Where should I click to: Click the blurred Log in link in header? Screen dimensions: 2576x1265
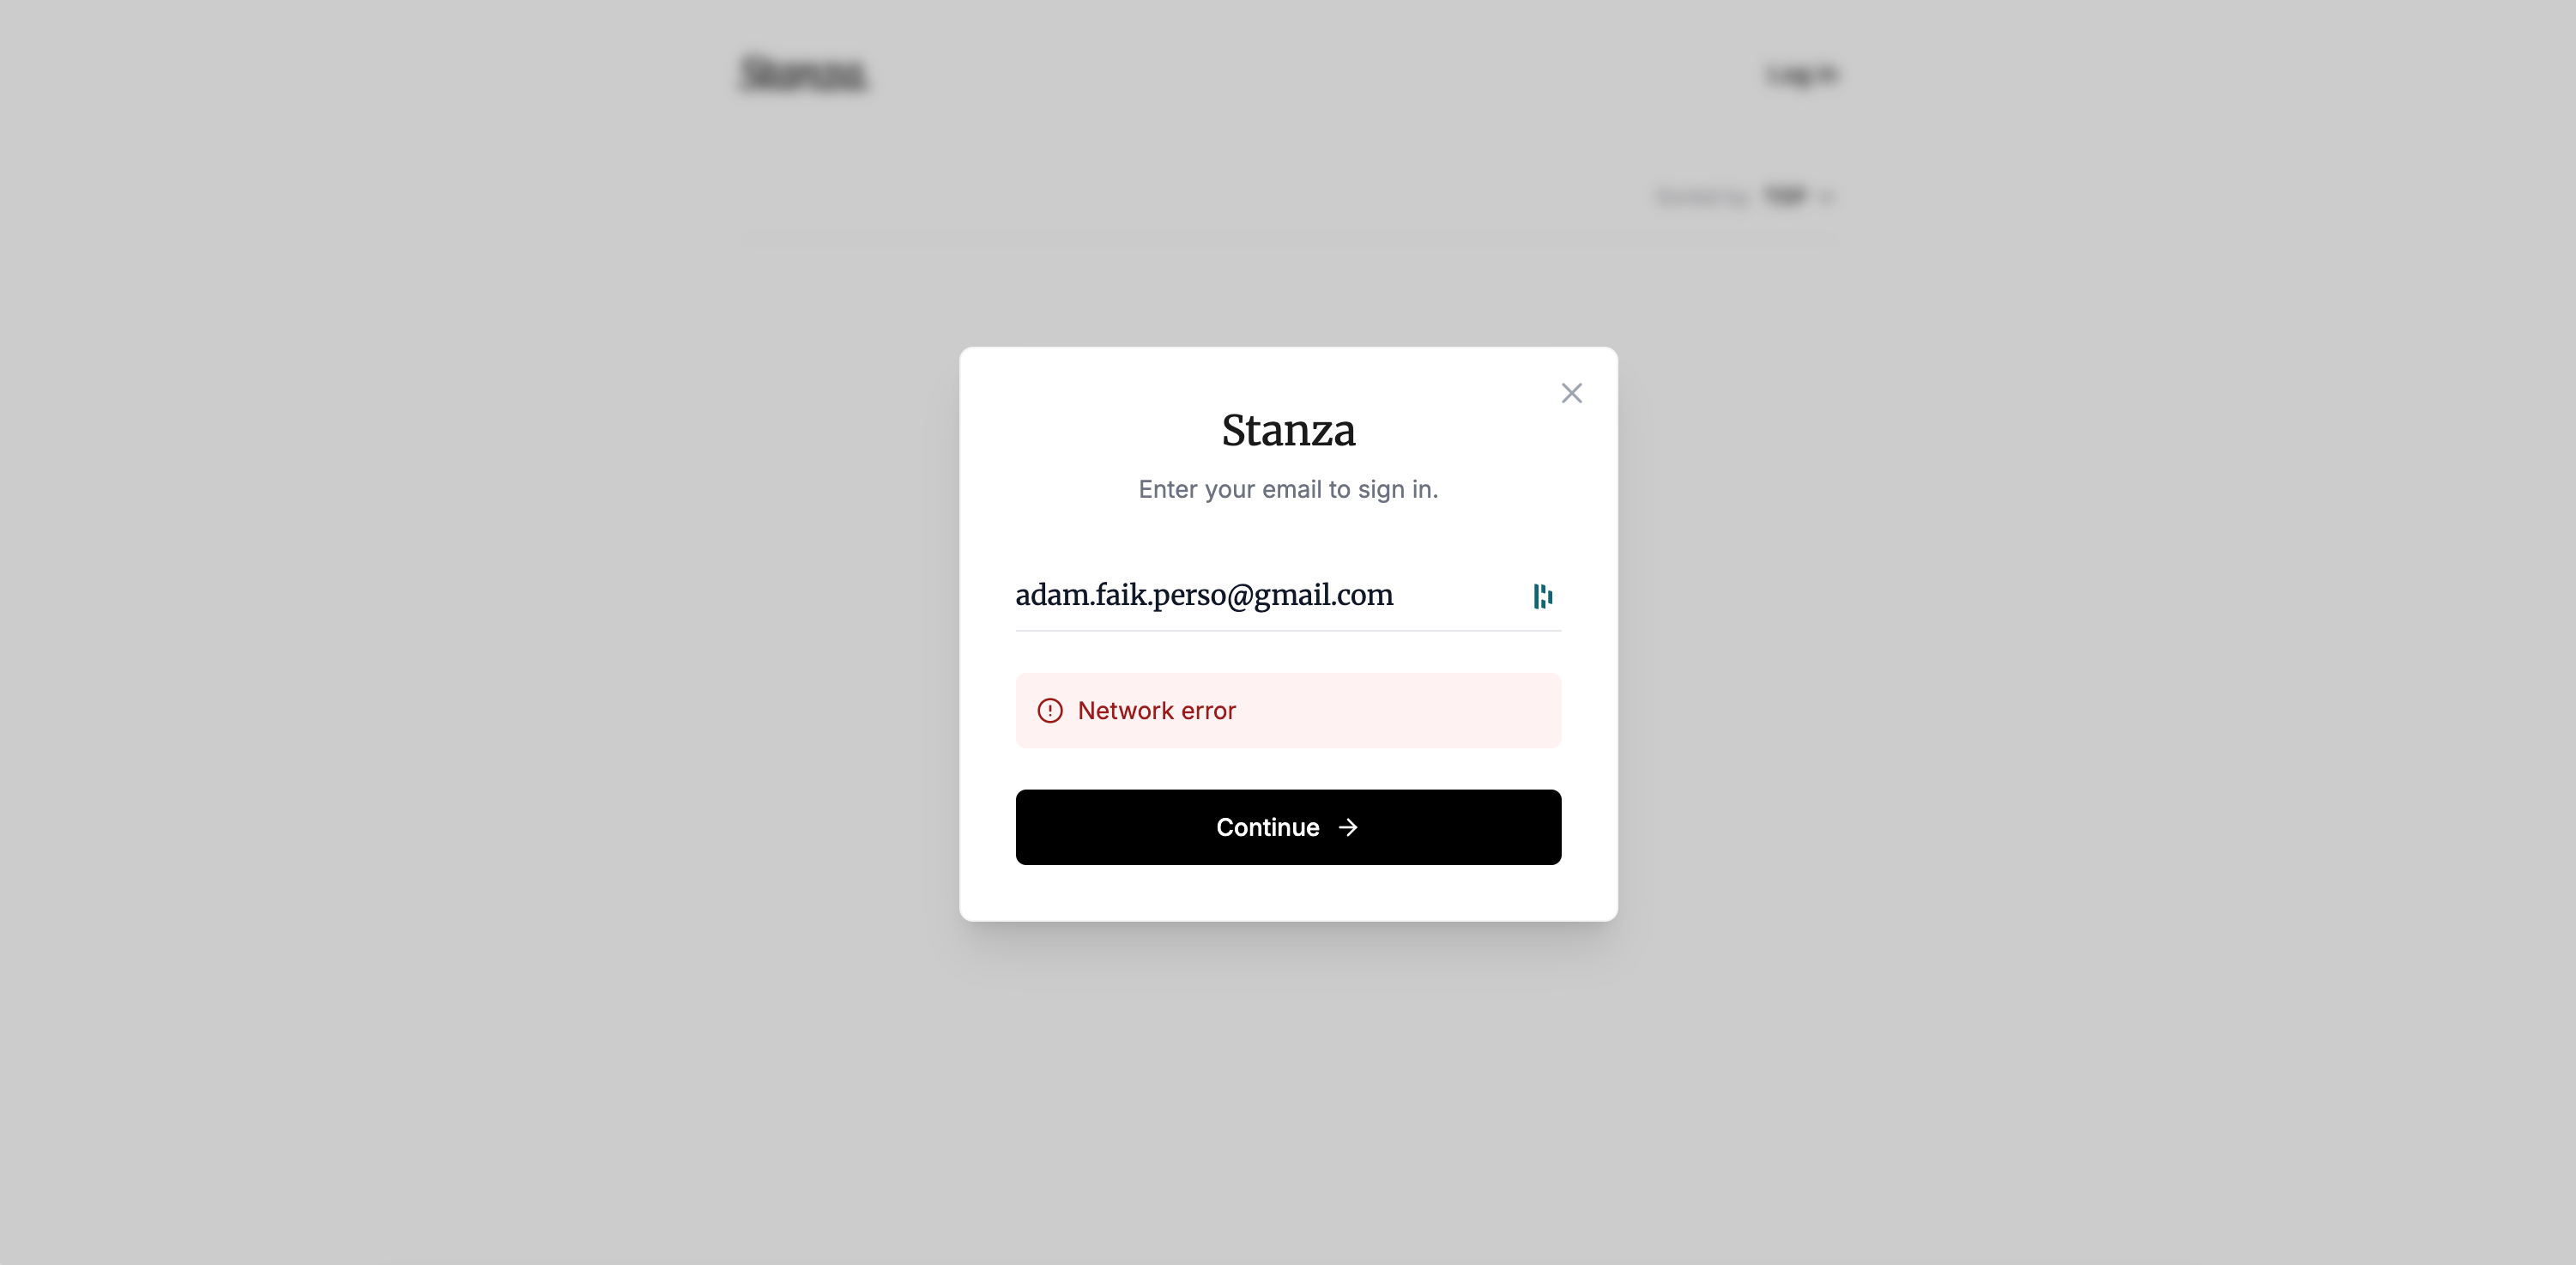[1801, 74]
